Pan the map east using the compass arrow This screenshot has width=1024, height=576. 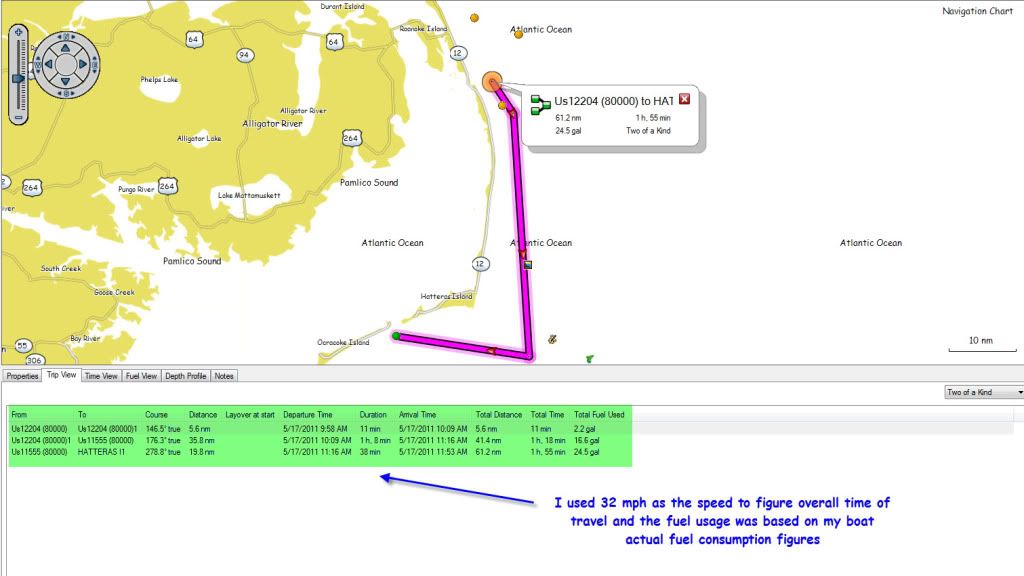coord(81,63)
